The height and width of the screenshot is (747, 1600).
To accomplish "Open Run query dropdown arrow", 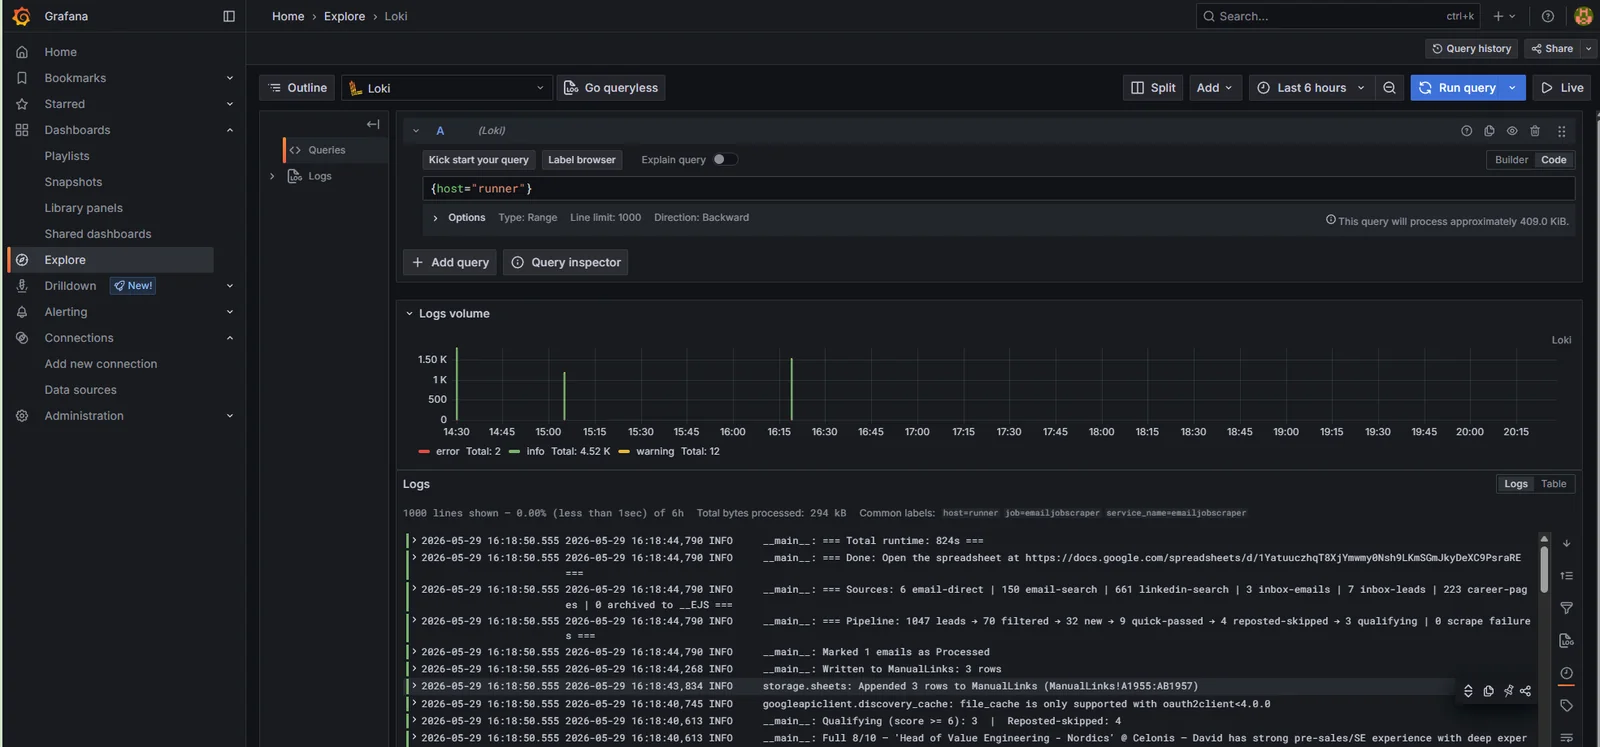I will (1513, 88).
